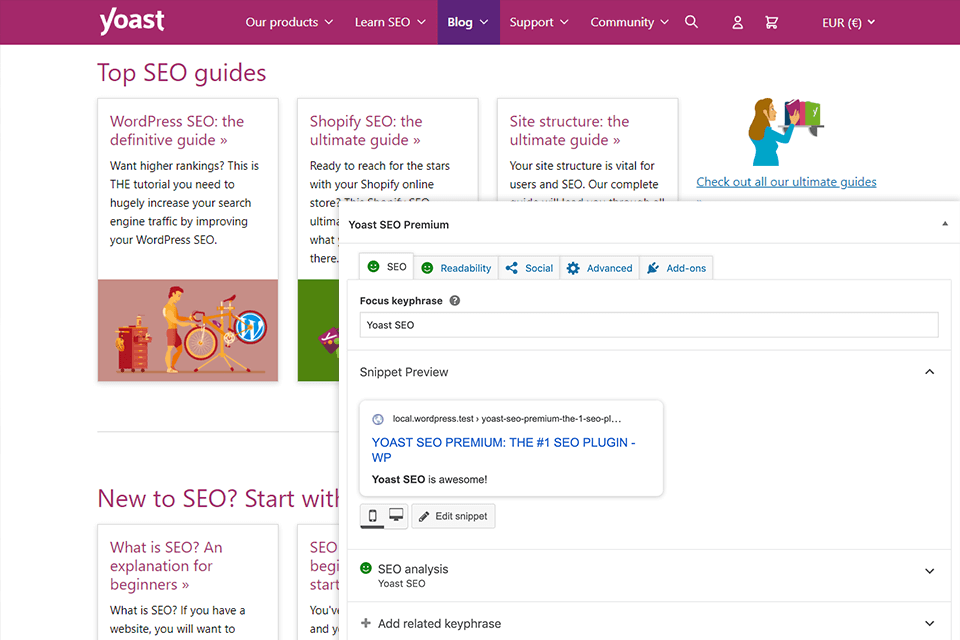The image size is (960, 640).
Task: Switch to the Advanced tab
Action: pos(599,268)
